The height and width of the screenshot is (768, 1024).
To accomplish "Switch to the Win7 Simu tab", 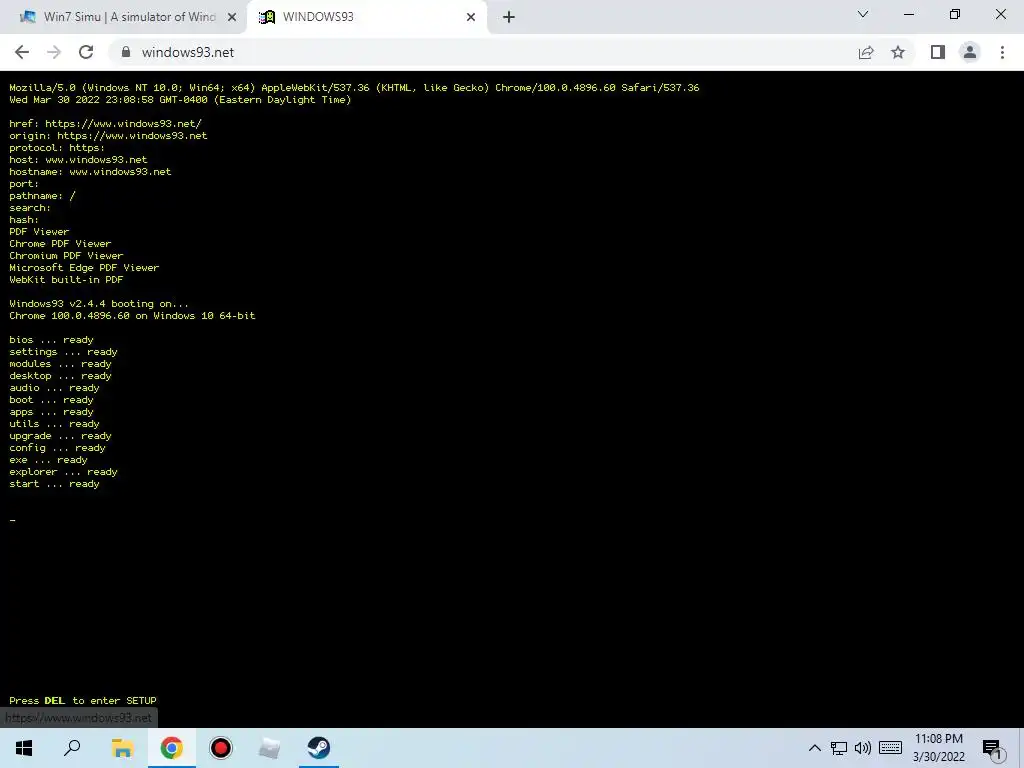I will pyautogui.click(x=123, y=17).
